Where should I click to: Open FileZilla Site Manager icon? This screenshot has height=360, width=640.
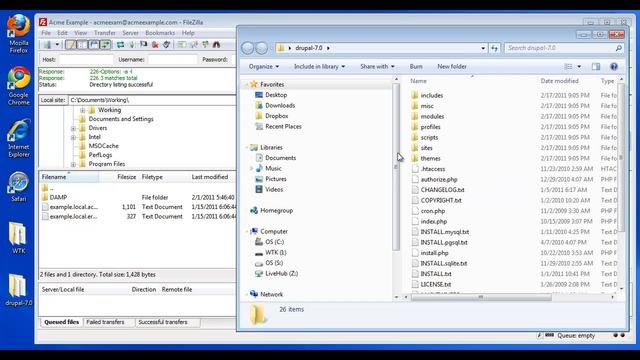coord(48,44)
